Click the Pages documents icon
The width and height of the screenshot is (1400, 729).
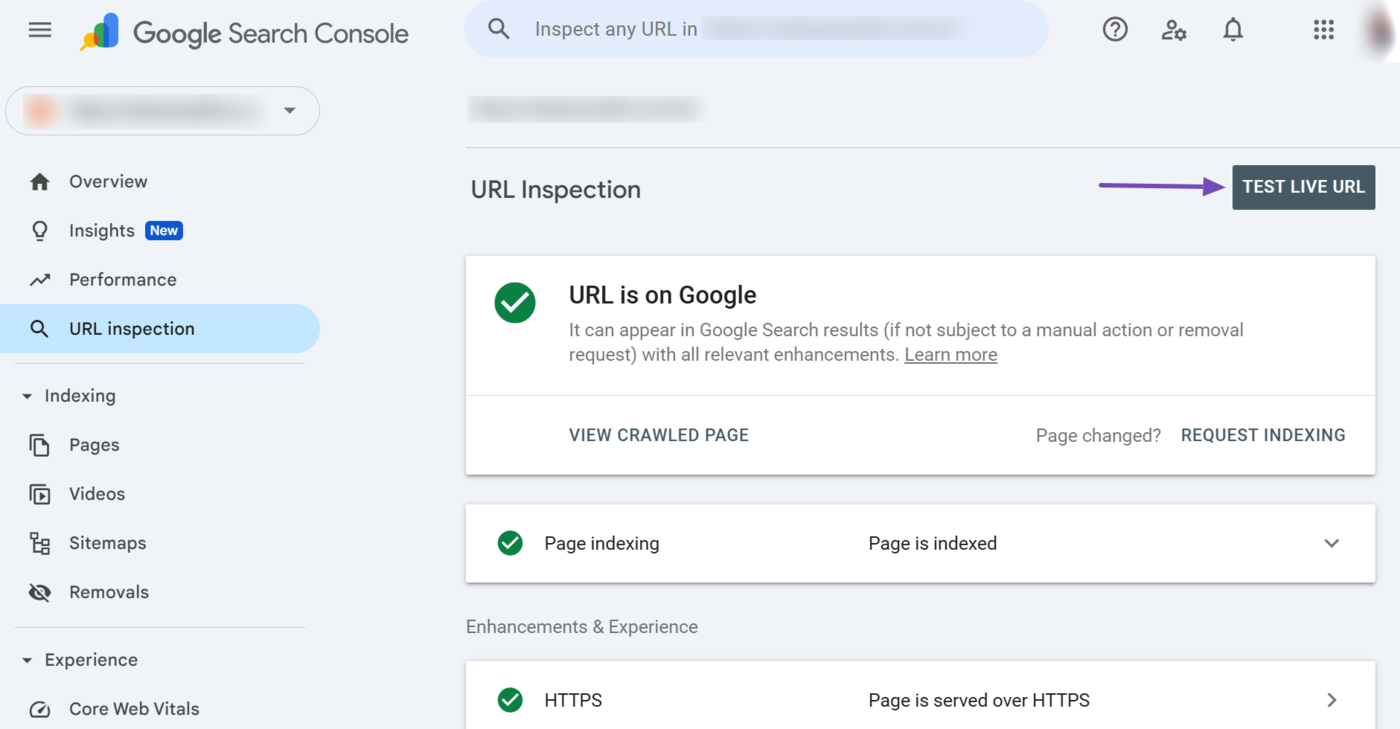point(40,445)
